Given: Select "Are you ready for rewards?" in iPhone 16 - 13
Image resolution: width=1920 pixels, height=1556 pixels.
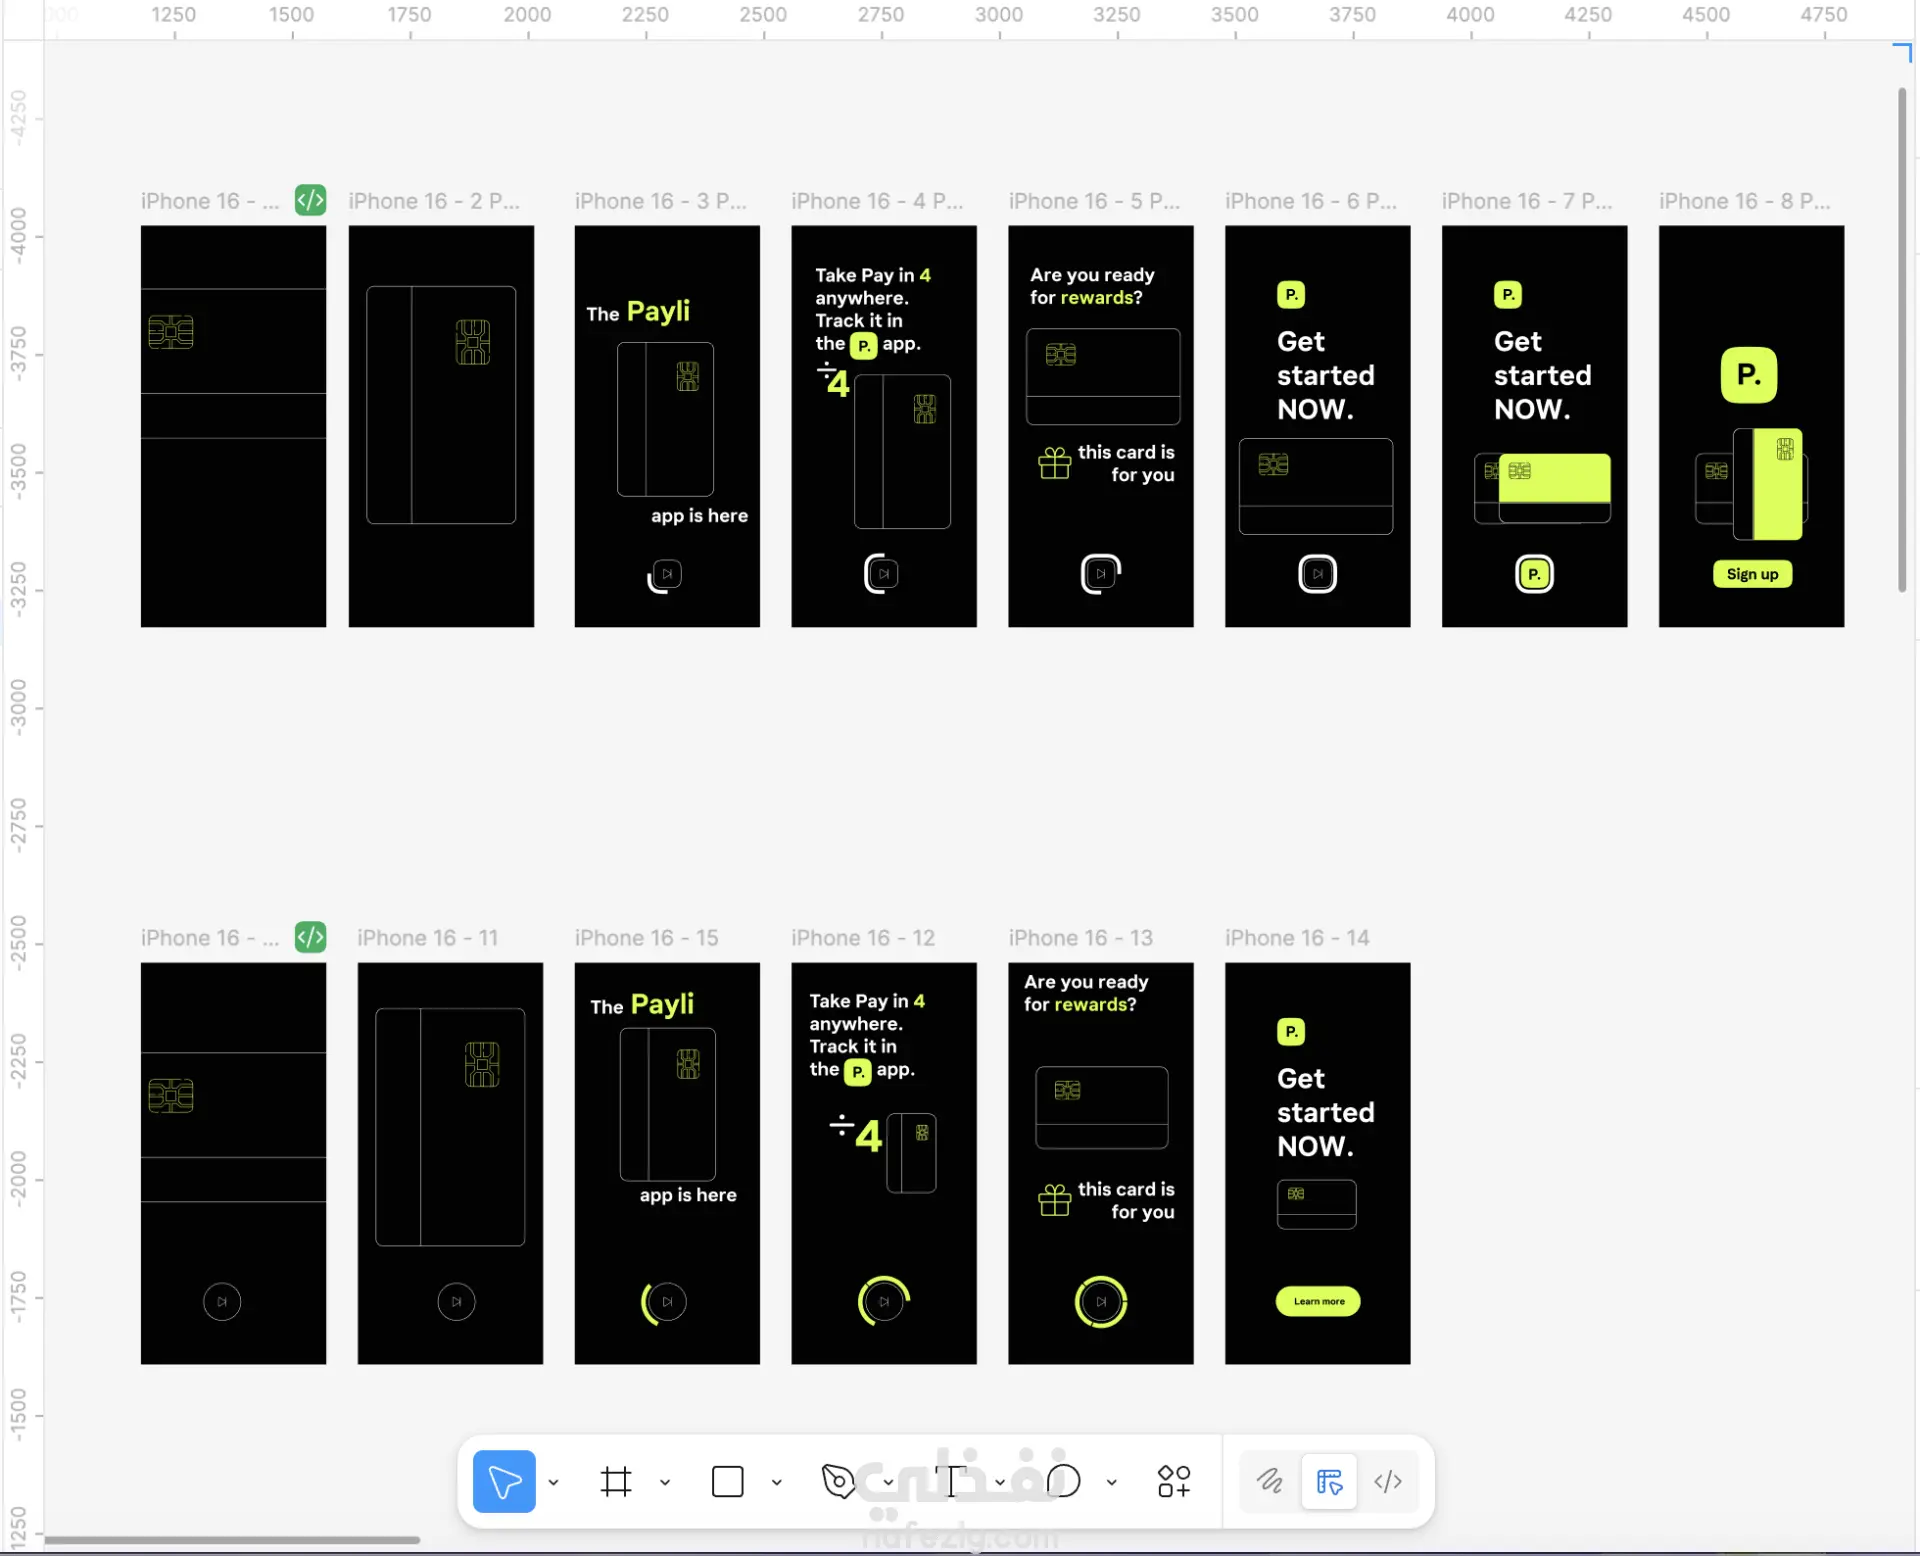Looking at the screenshot, I should pyautogui.click(x=1086, y=993).
